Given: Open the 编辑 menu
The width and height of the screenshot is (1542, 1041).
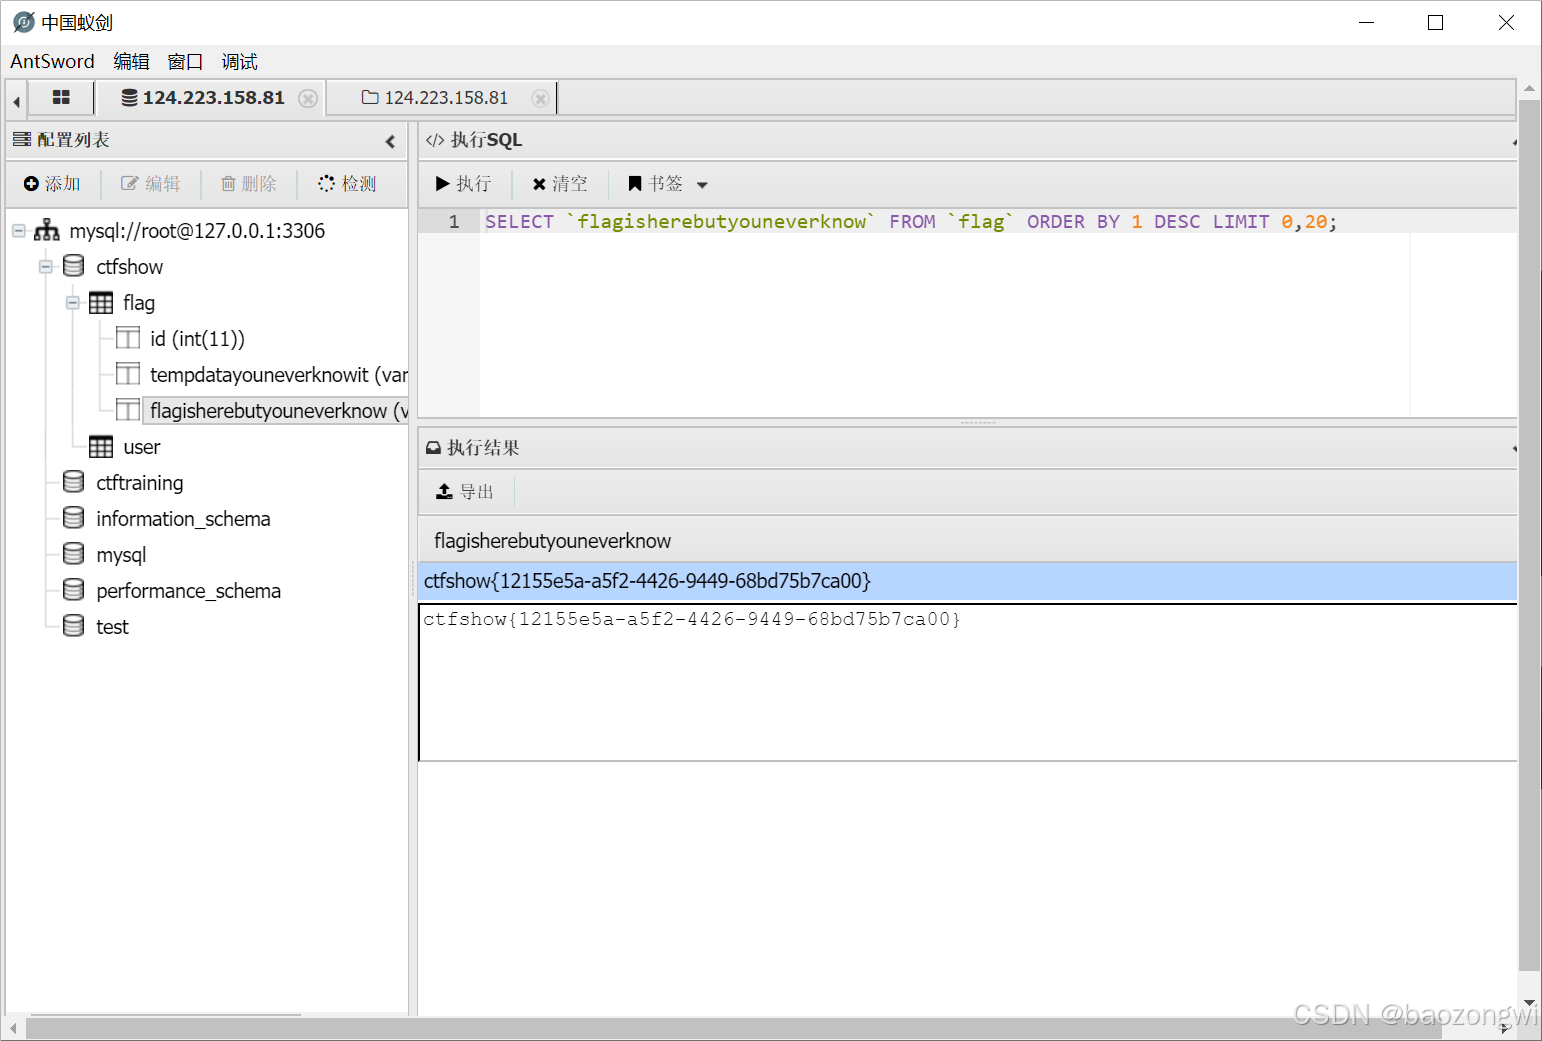Looking at the screenshot, I should point(131,61).
